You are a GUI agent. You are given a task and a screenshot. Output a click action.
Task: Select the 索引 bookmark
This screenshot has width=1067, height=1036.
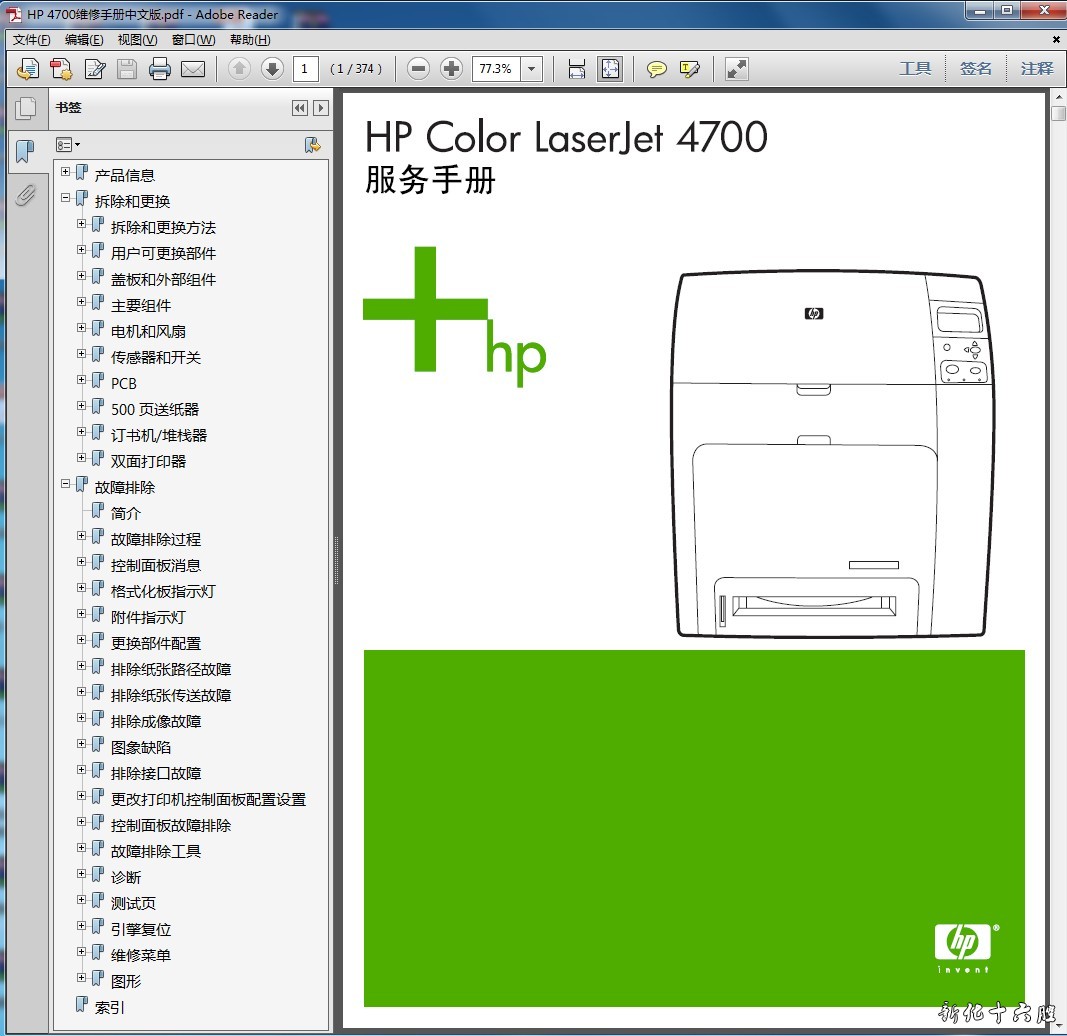110,1008
